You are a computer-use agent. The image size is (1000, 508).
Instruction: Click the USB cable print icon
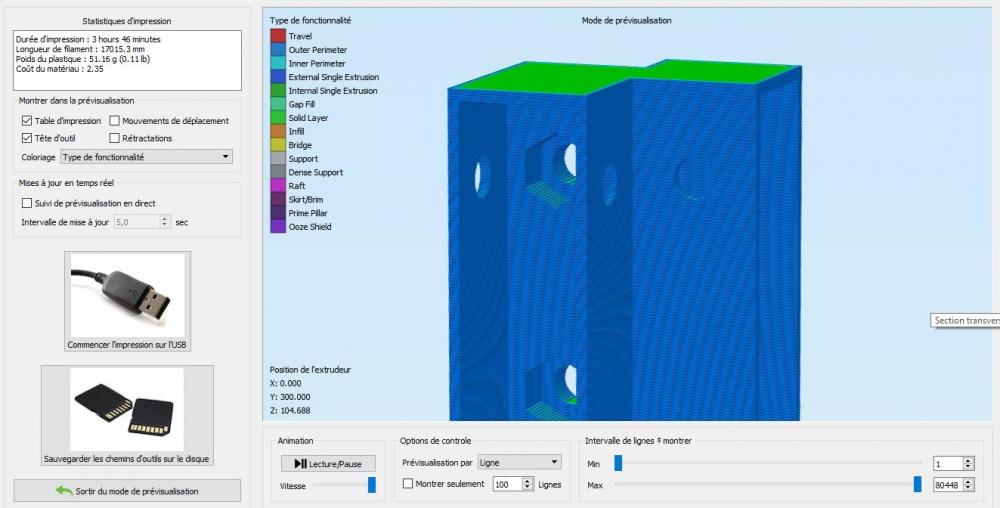127,295
